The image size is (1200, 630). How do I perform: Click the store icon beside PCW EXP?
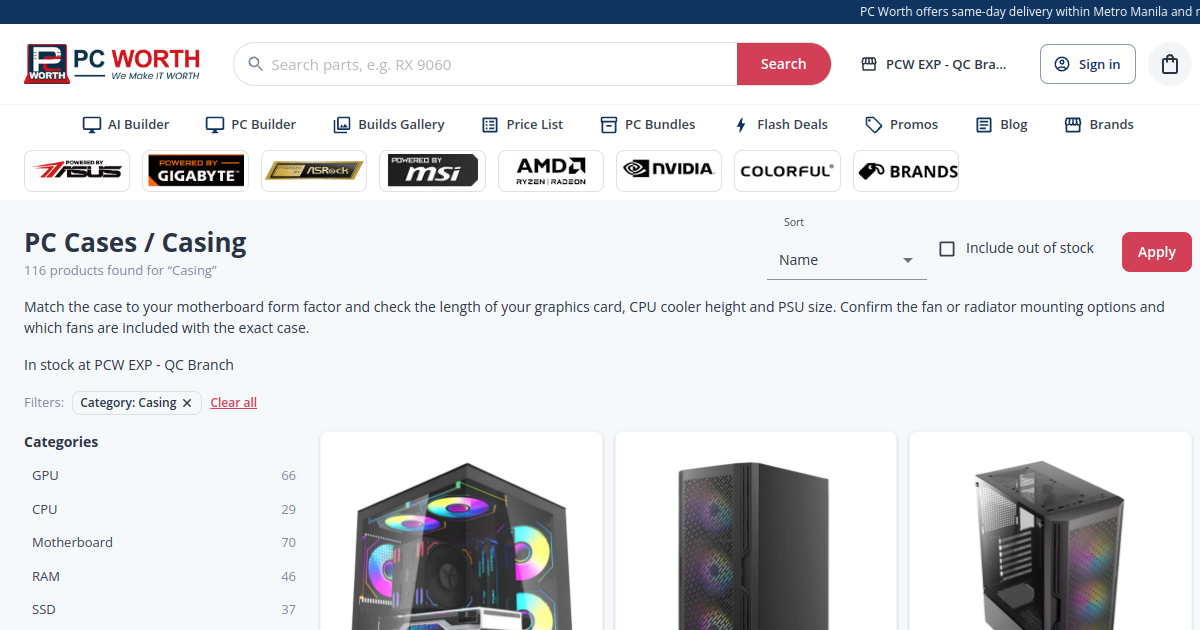(x=869, y=64)
